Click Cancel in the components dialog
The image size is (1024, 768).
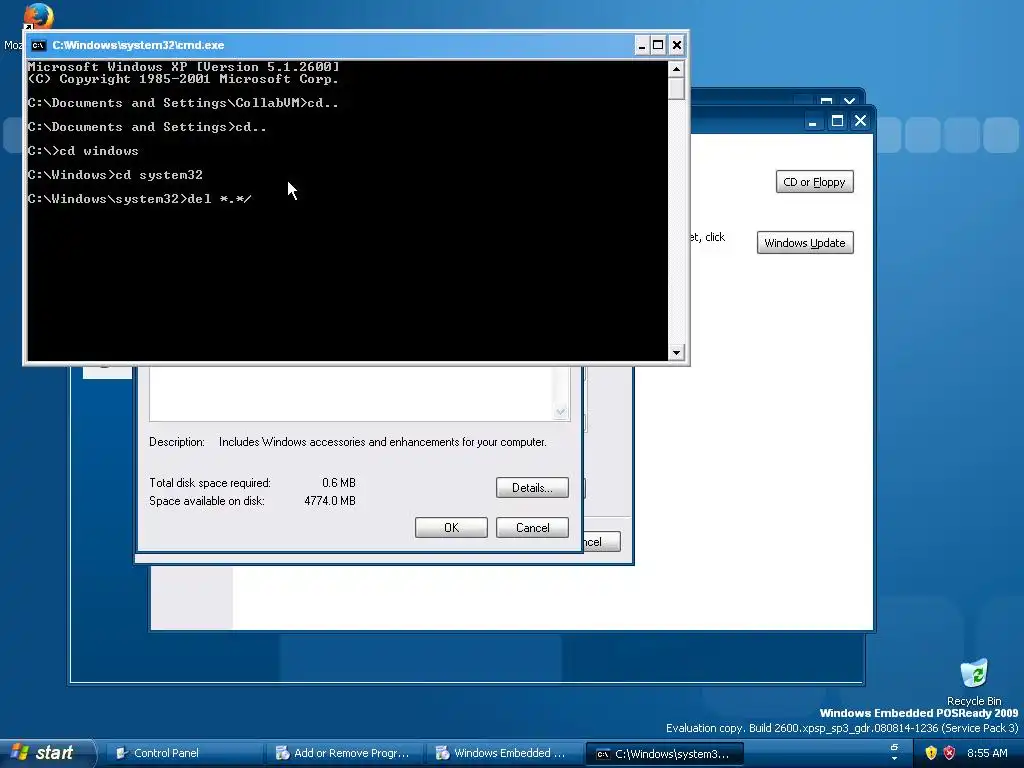[532, 528]
